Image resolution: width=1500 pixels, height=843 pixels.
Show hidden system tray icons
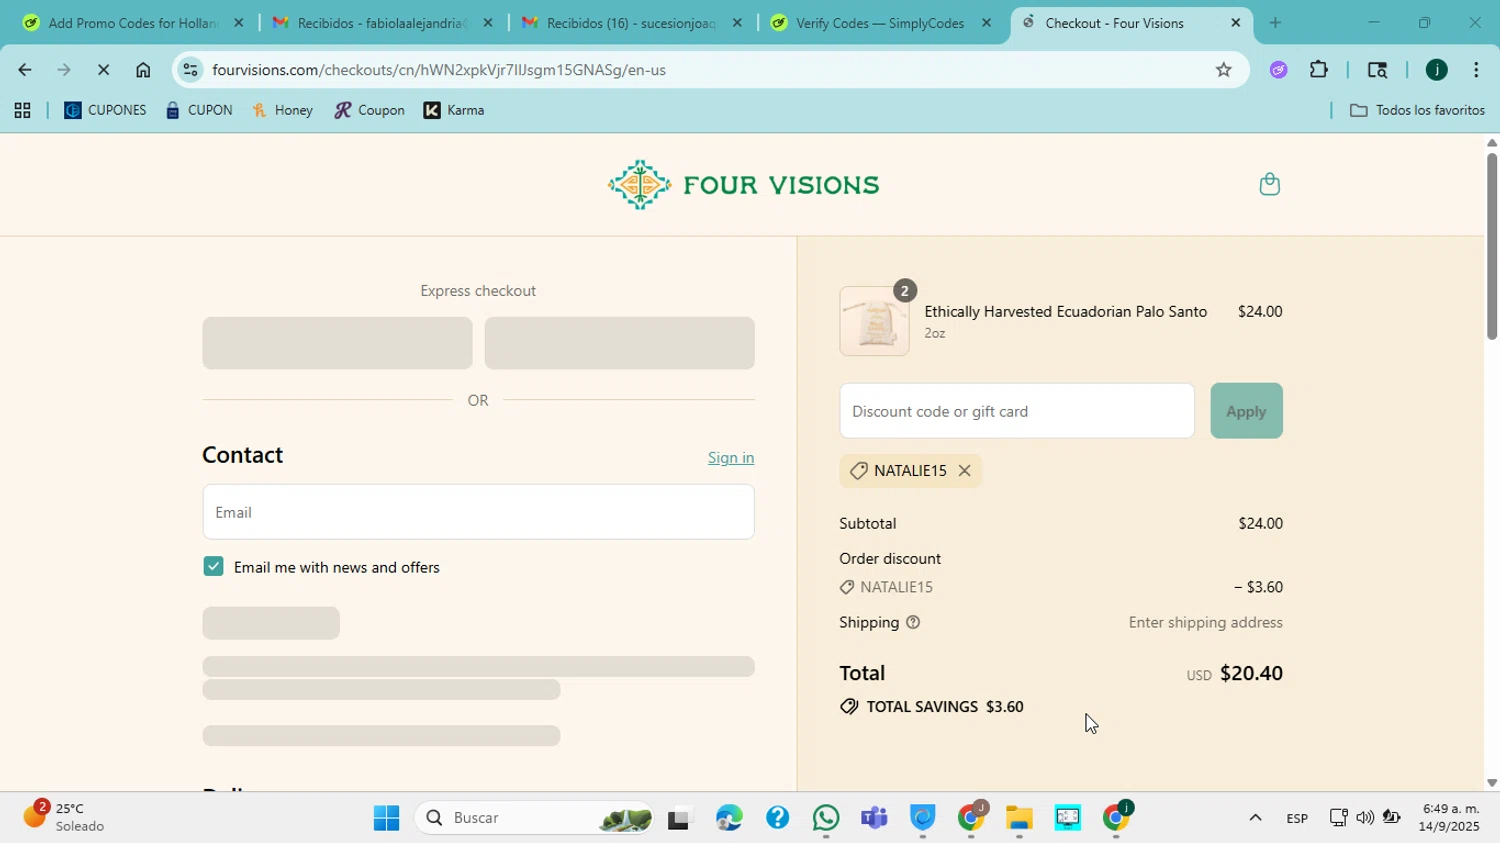[1255, 818]
